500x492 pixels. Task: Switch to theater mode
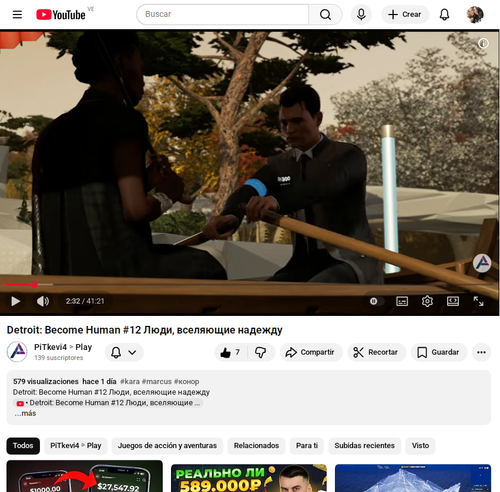click(453, 301)
